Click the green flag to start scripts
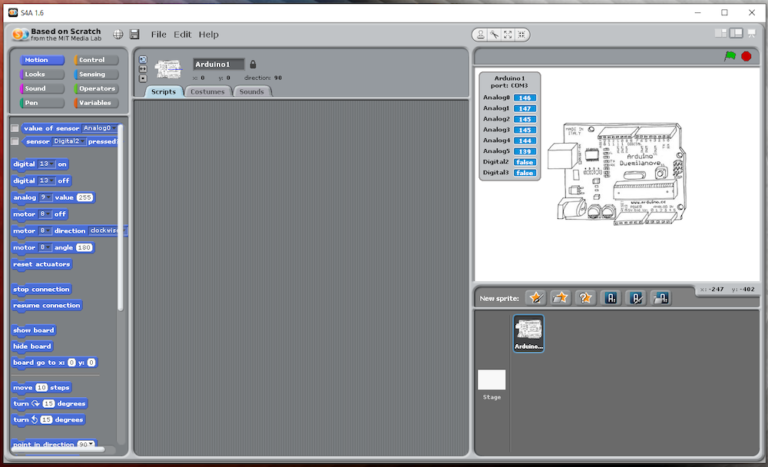Image resolution: width=768 pixels, height=467 pixels. 730,57
